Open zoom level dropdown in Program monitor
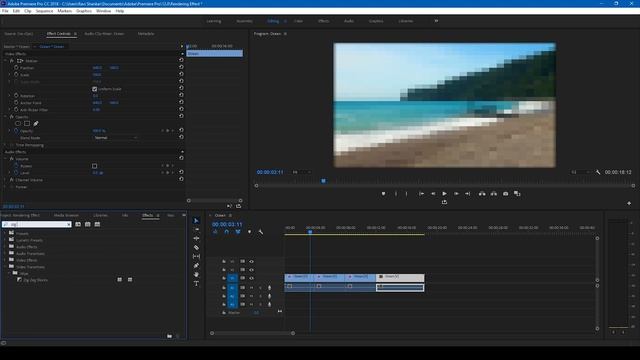 point(301,172)
